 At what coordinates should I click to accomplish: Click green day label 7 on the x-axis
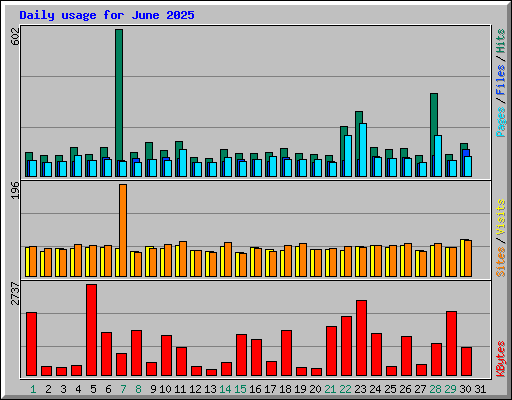[x=123, y=389]
